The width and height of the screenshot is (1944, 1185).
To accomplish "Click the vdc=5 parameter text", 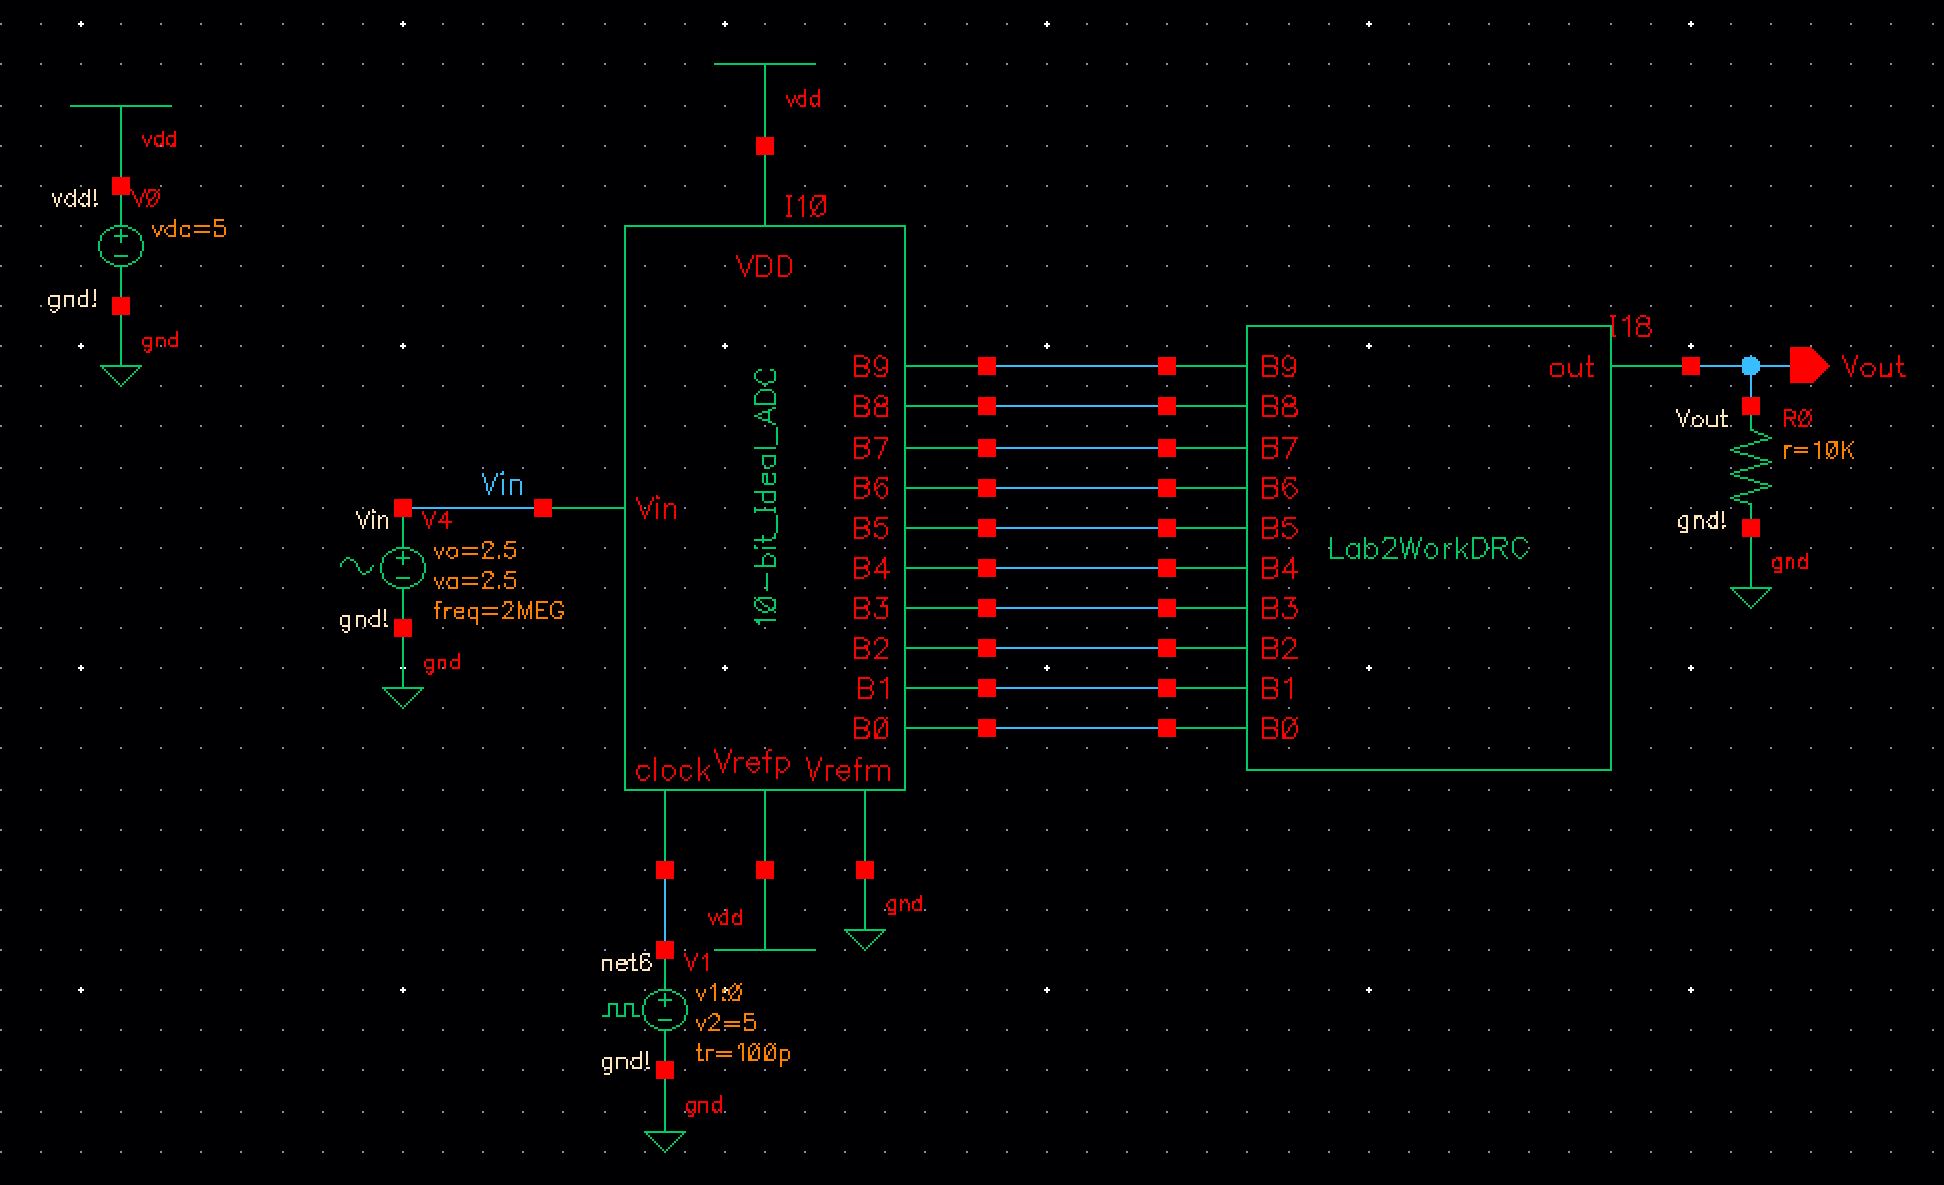I will [x=189, y=229].
